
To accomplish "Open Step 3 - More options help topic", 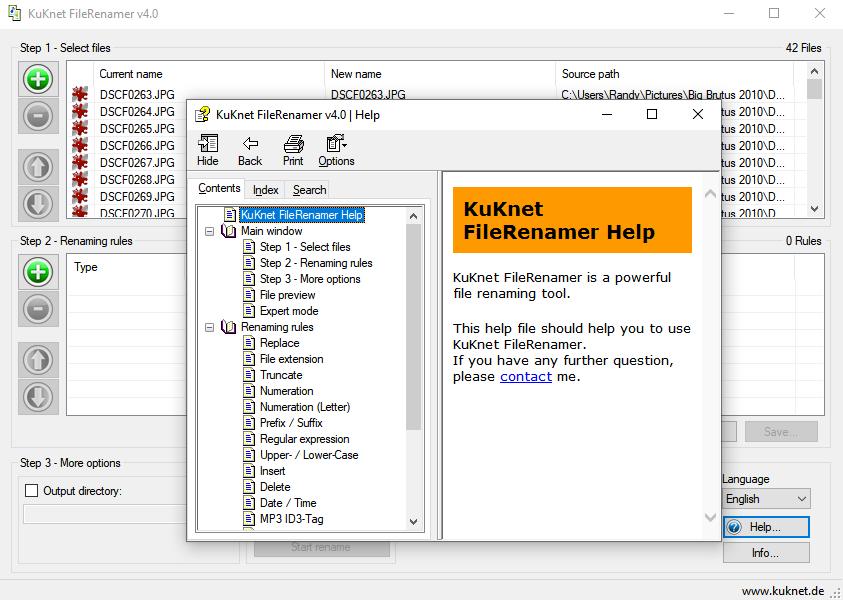I will pyautogui.click(x=310, y=279).
